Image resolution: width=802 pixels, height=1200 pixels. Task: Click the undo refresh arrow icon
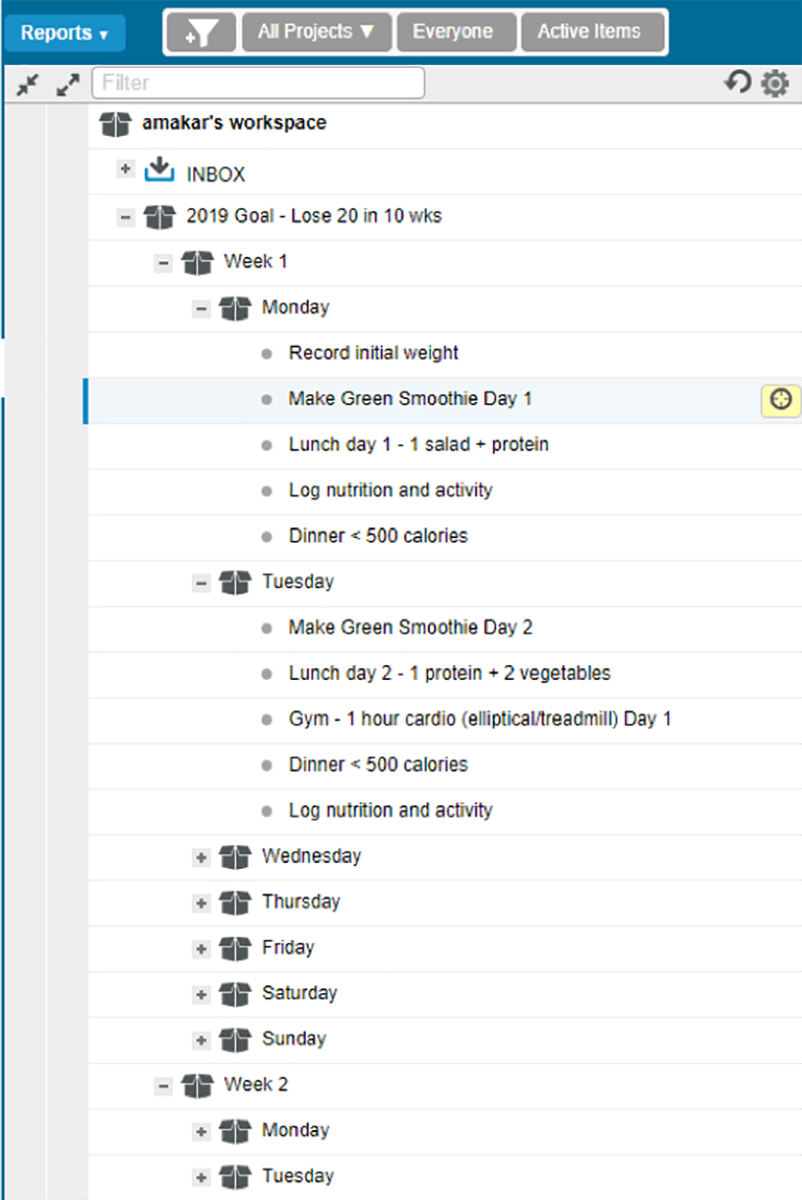coord(738,83)
